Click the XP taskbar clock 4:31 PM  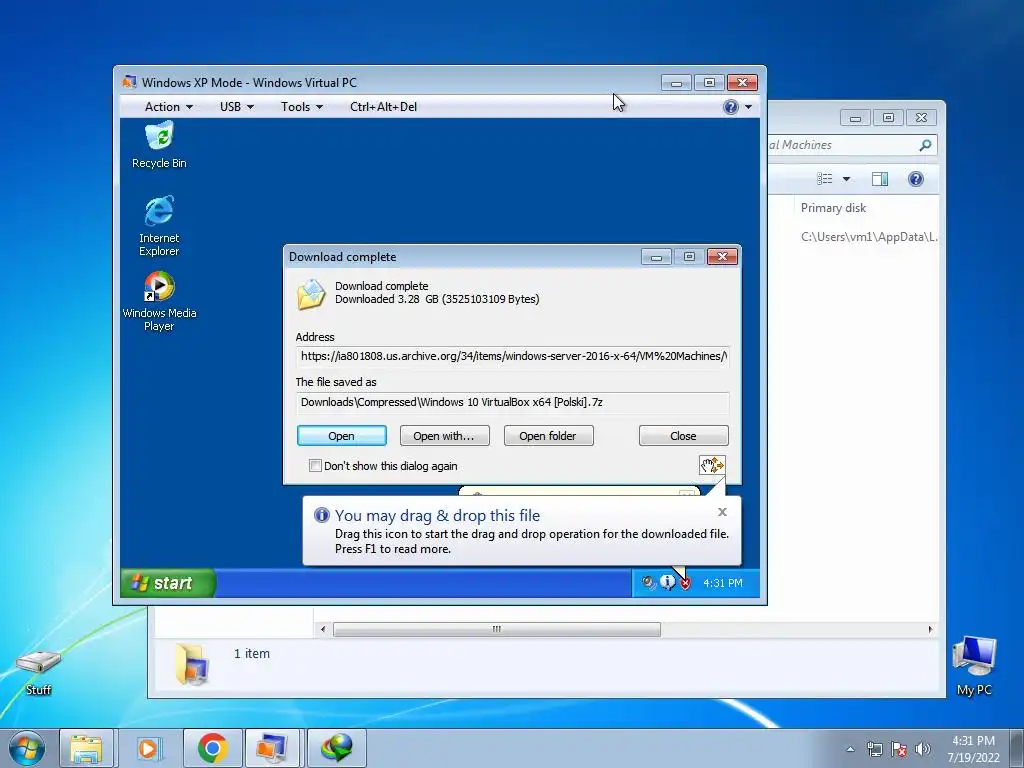click(x=722, y=583)
